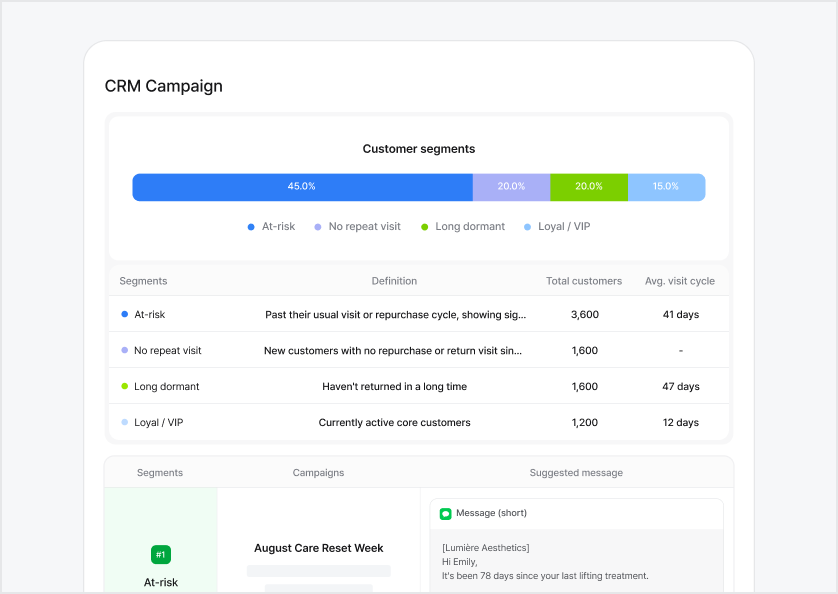The height and width of the screenshot is (594, 838).
Task: Click 'Currently active core customers'
Action: pos(394,422)
